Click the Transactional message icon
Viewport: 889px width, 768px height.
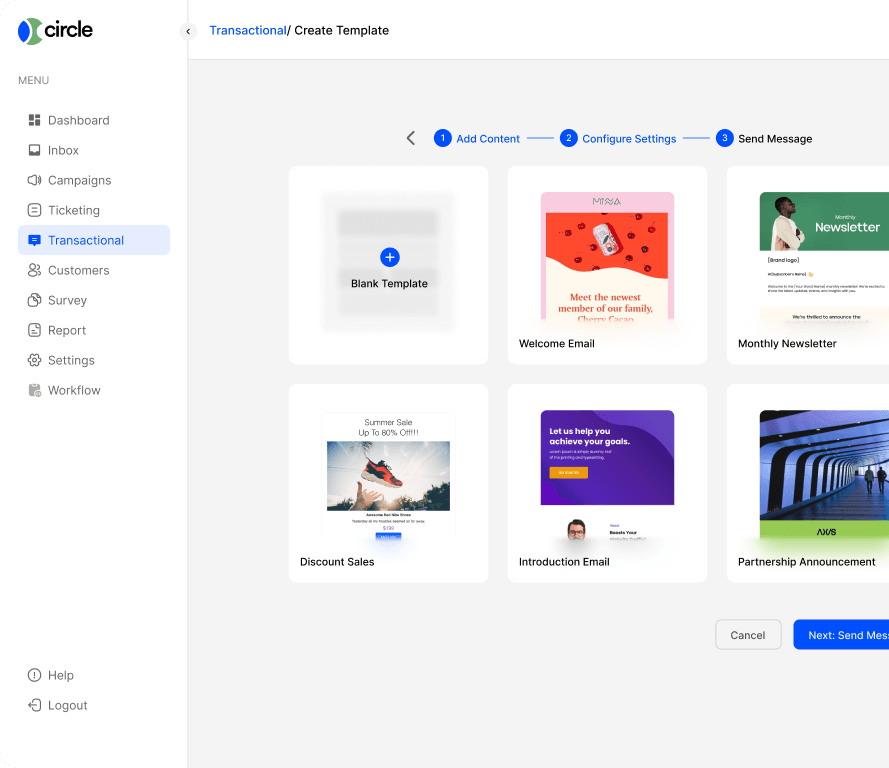click(35, 240)
